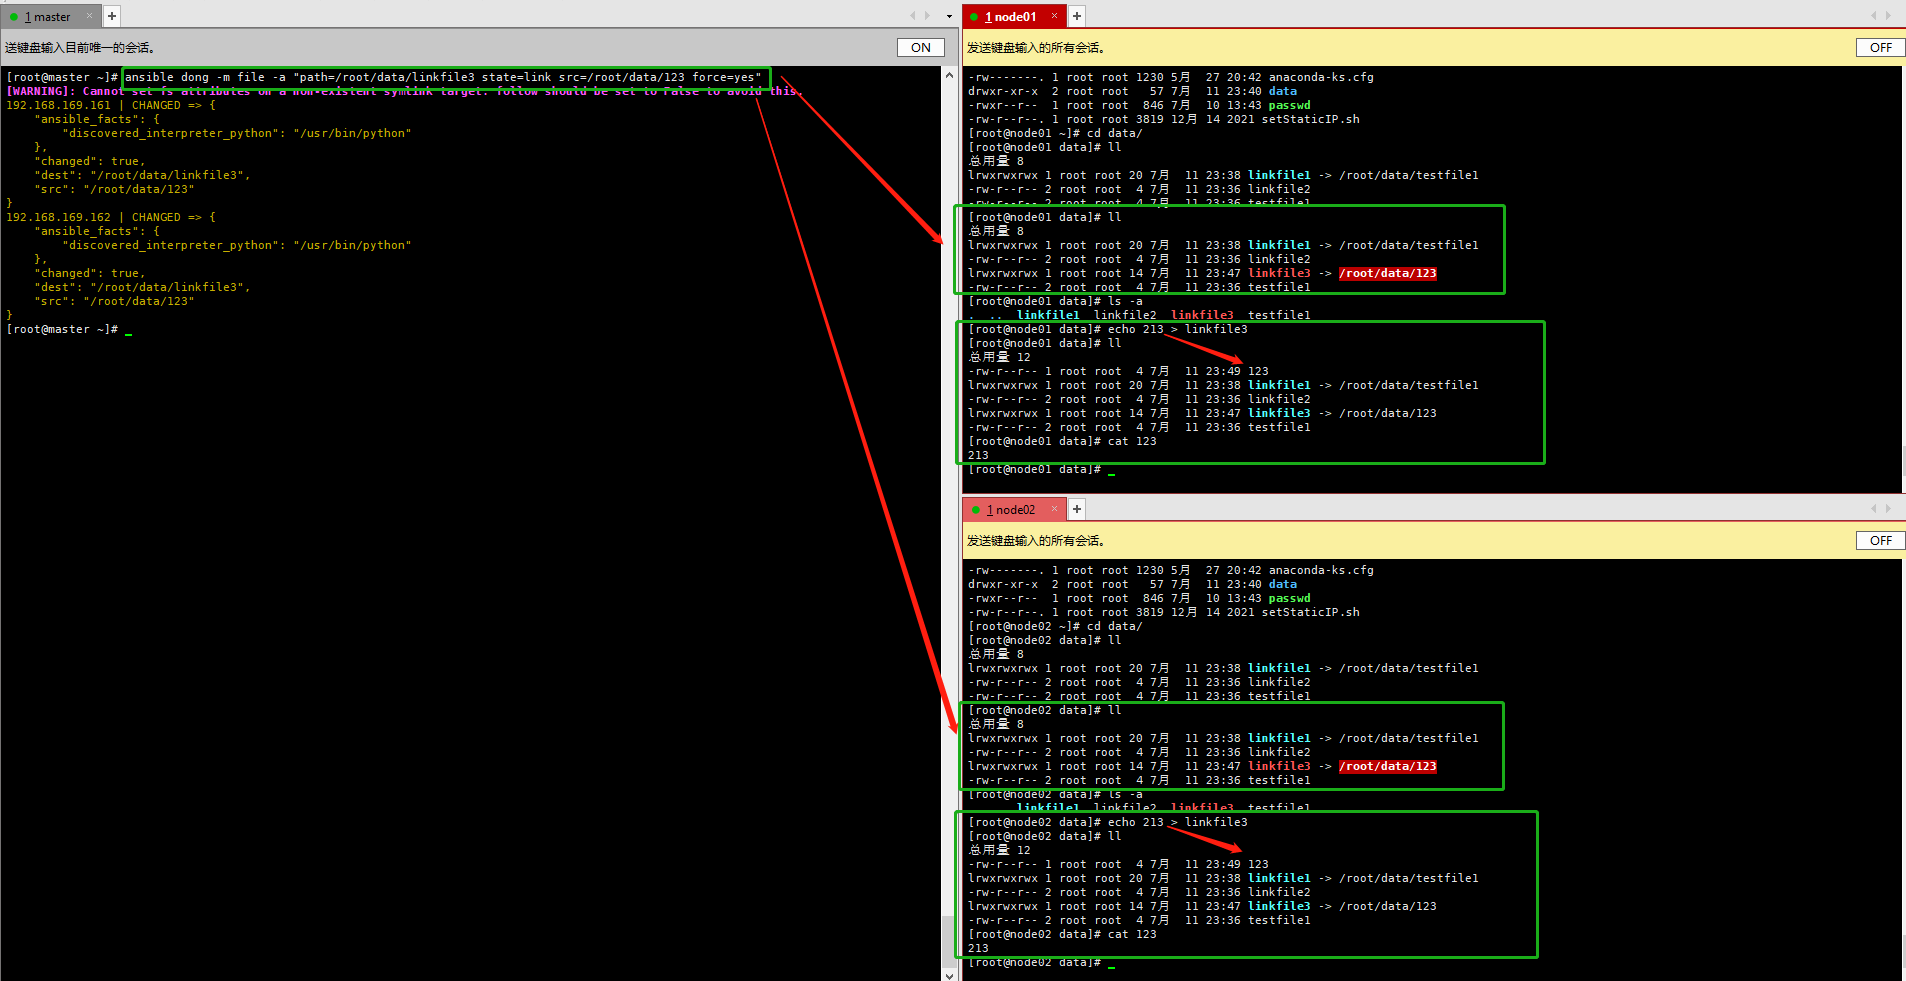Open the tab list dropdown in master pane
This screenshot has width=1906, height=981.
(x=949, y=17)
